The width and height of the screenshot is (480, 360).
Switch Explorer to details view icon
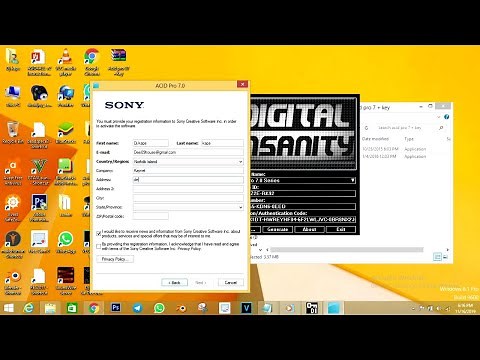click(437, 257)
